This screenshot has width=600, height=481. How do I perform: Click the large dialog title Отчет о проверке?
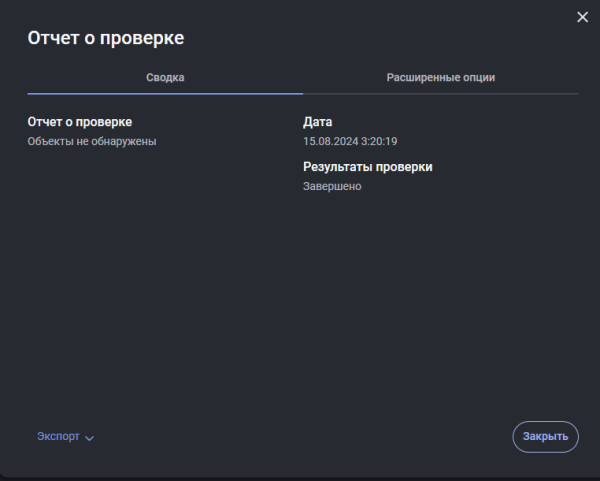point(105,38)
